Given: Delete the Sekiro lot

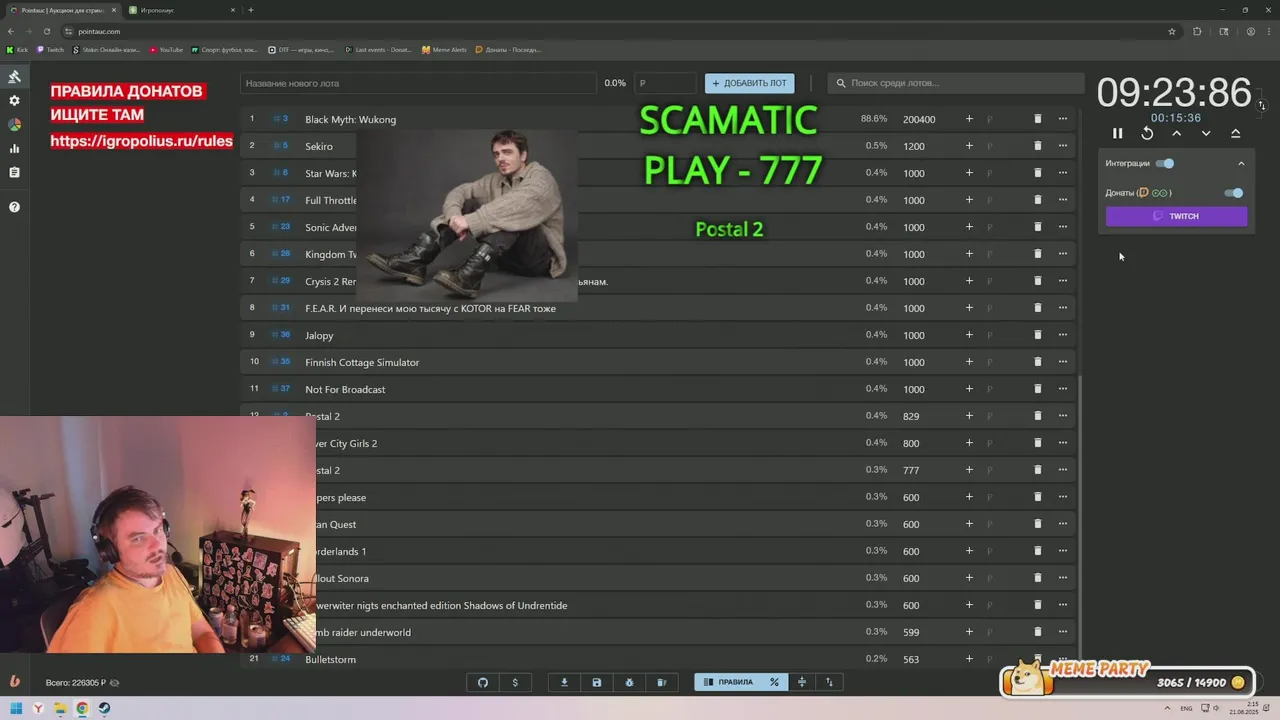Looking at the screenshot, I should (x=1037, y=146).
